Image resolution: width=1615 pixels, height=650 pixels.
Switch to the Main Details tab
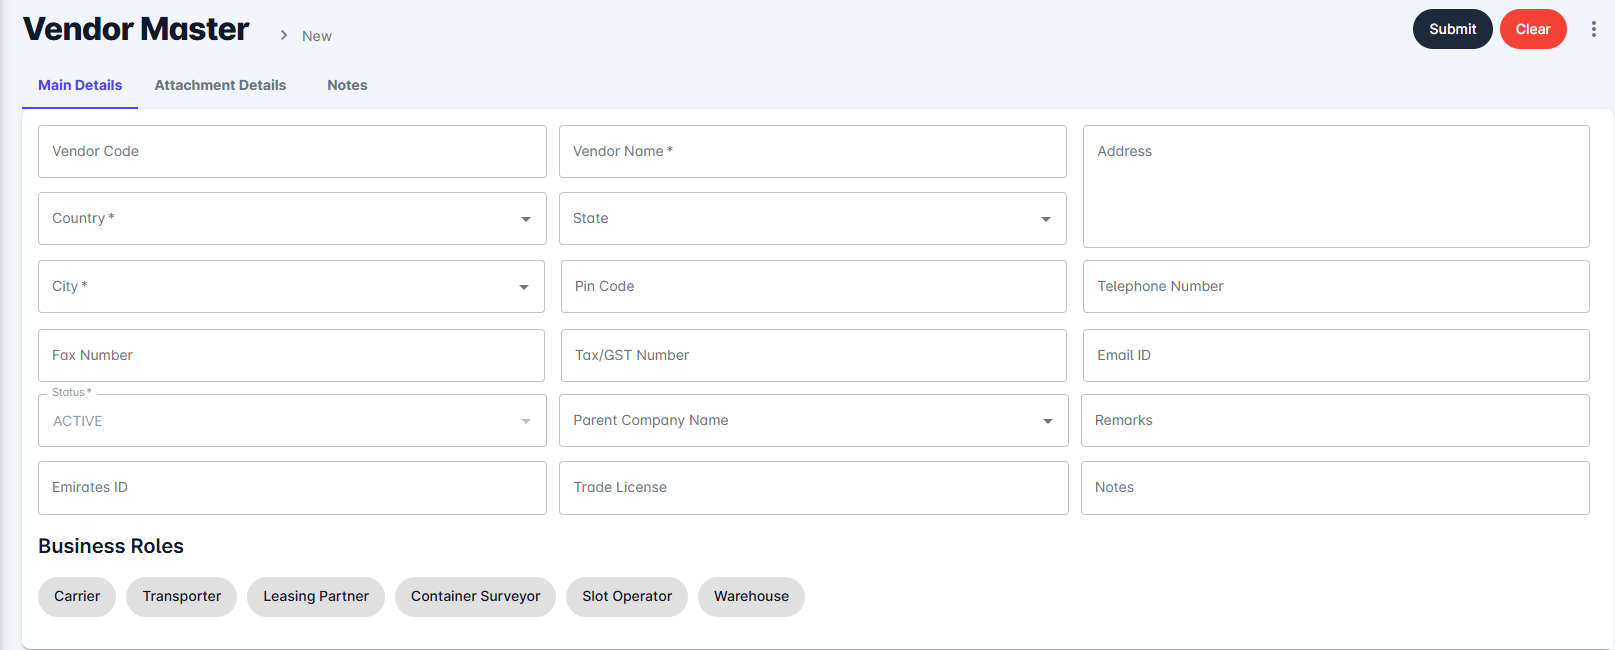click(x=80, y=85)
